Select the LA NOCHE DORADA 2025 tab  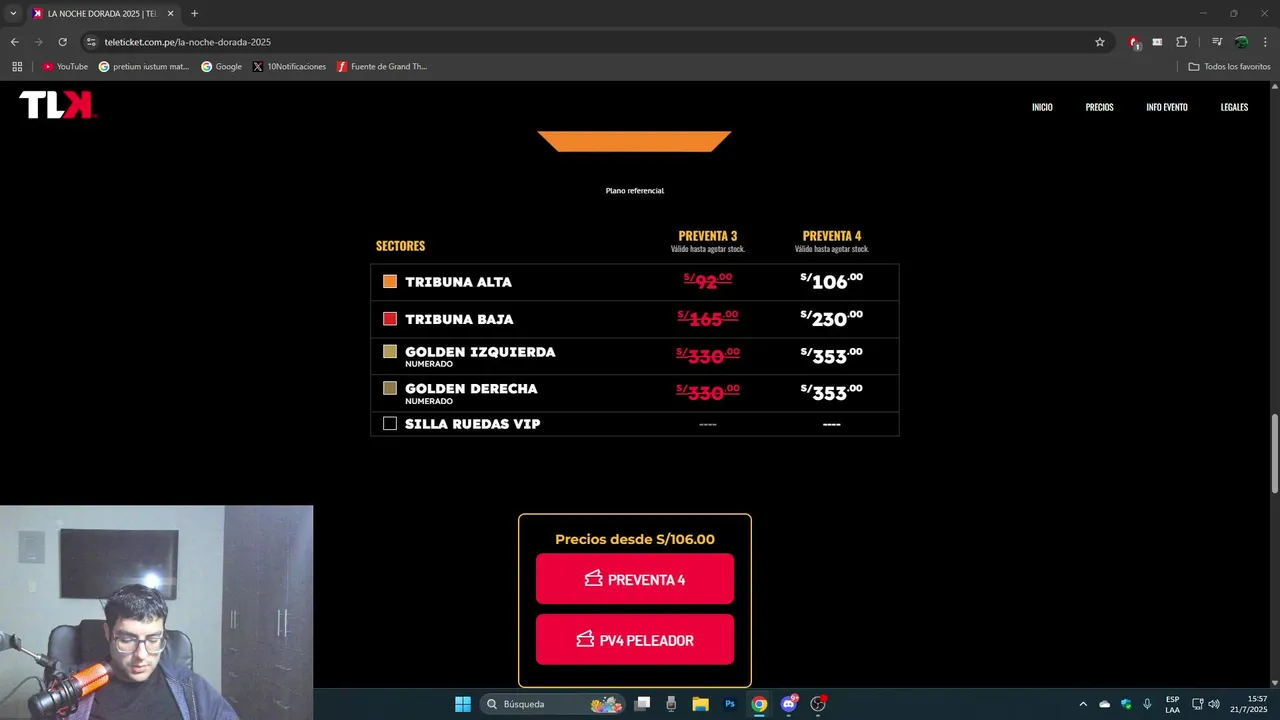point(104,14)
